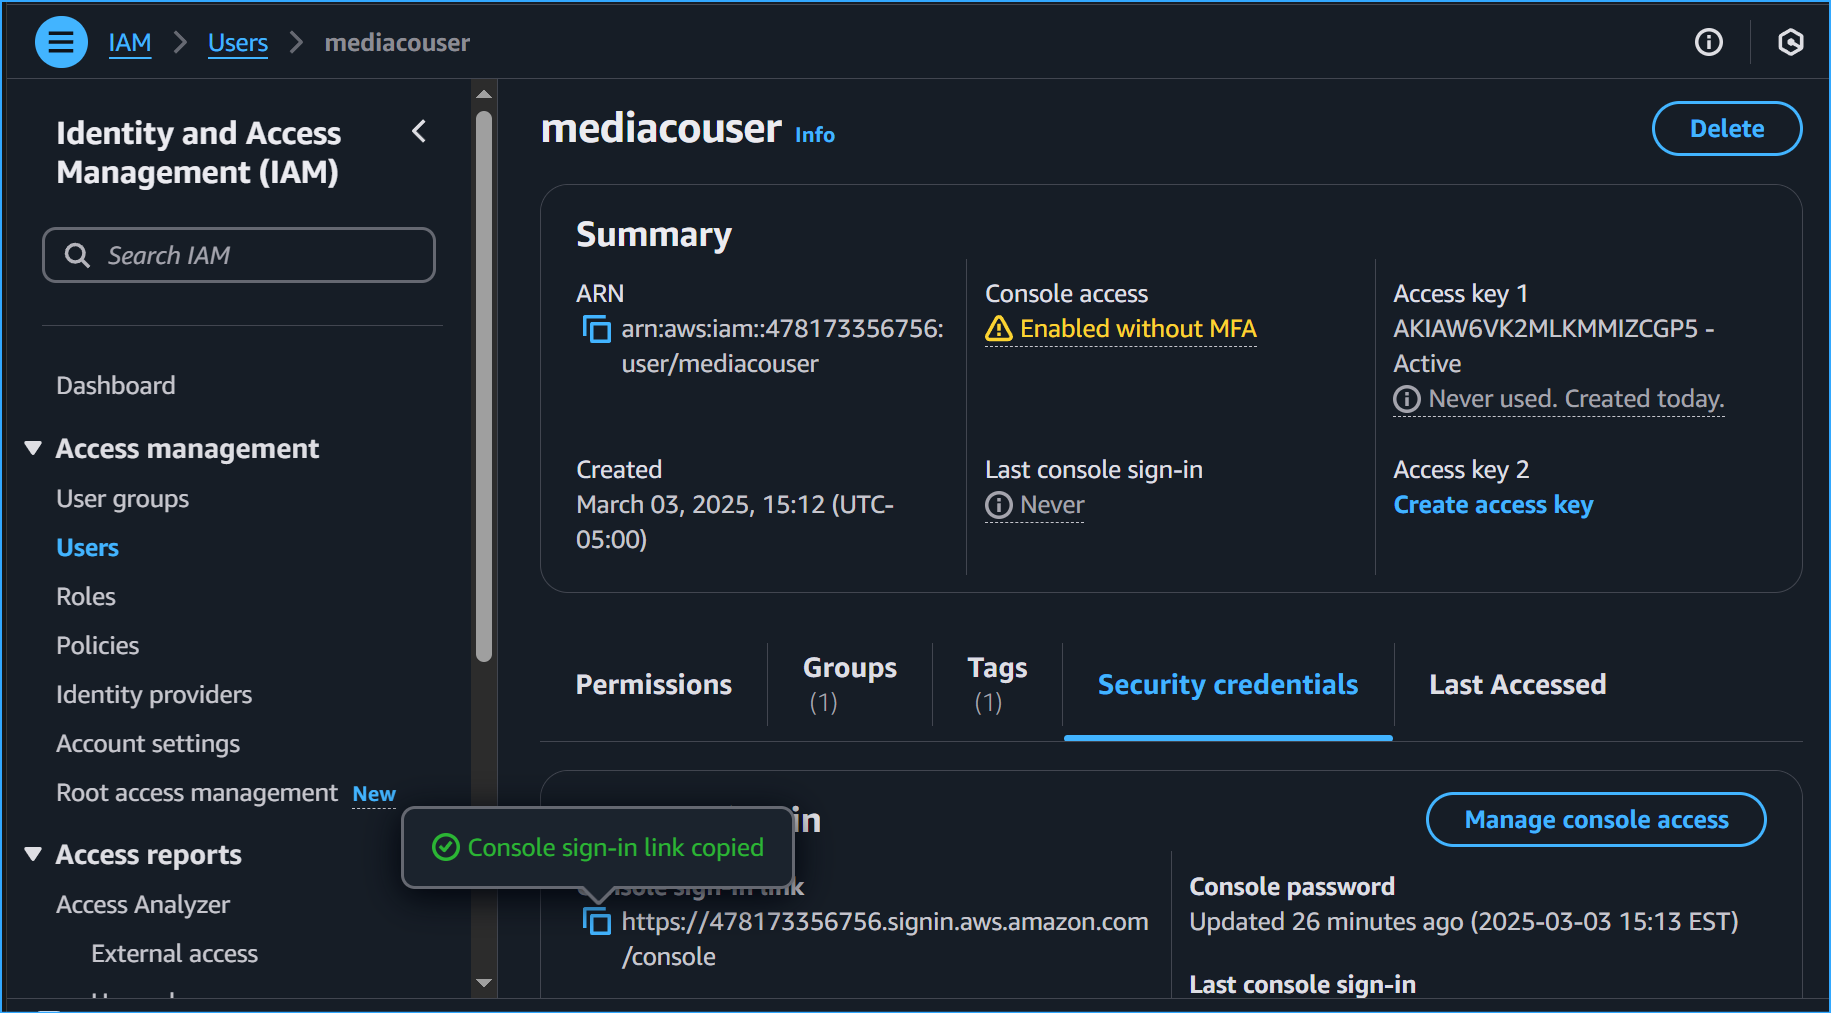
Task: Click info icon next to Never used
Action: tap(1406, 399)
